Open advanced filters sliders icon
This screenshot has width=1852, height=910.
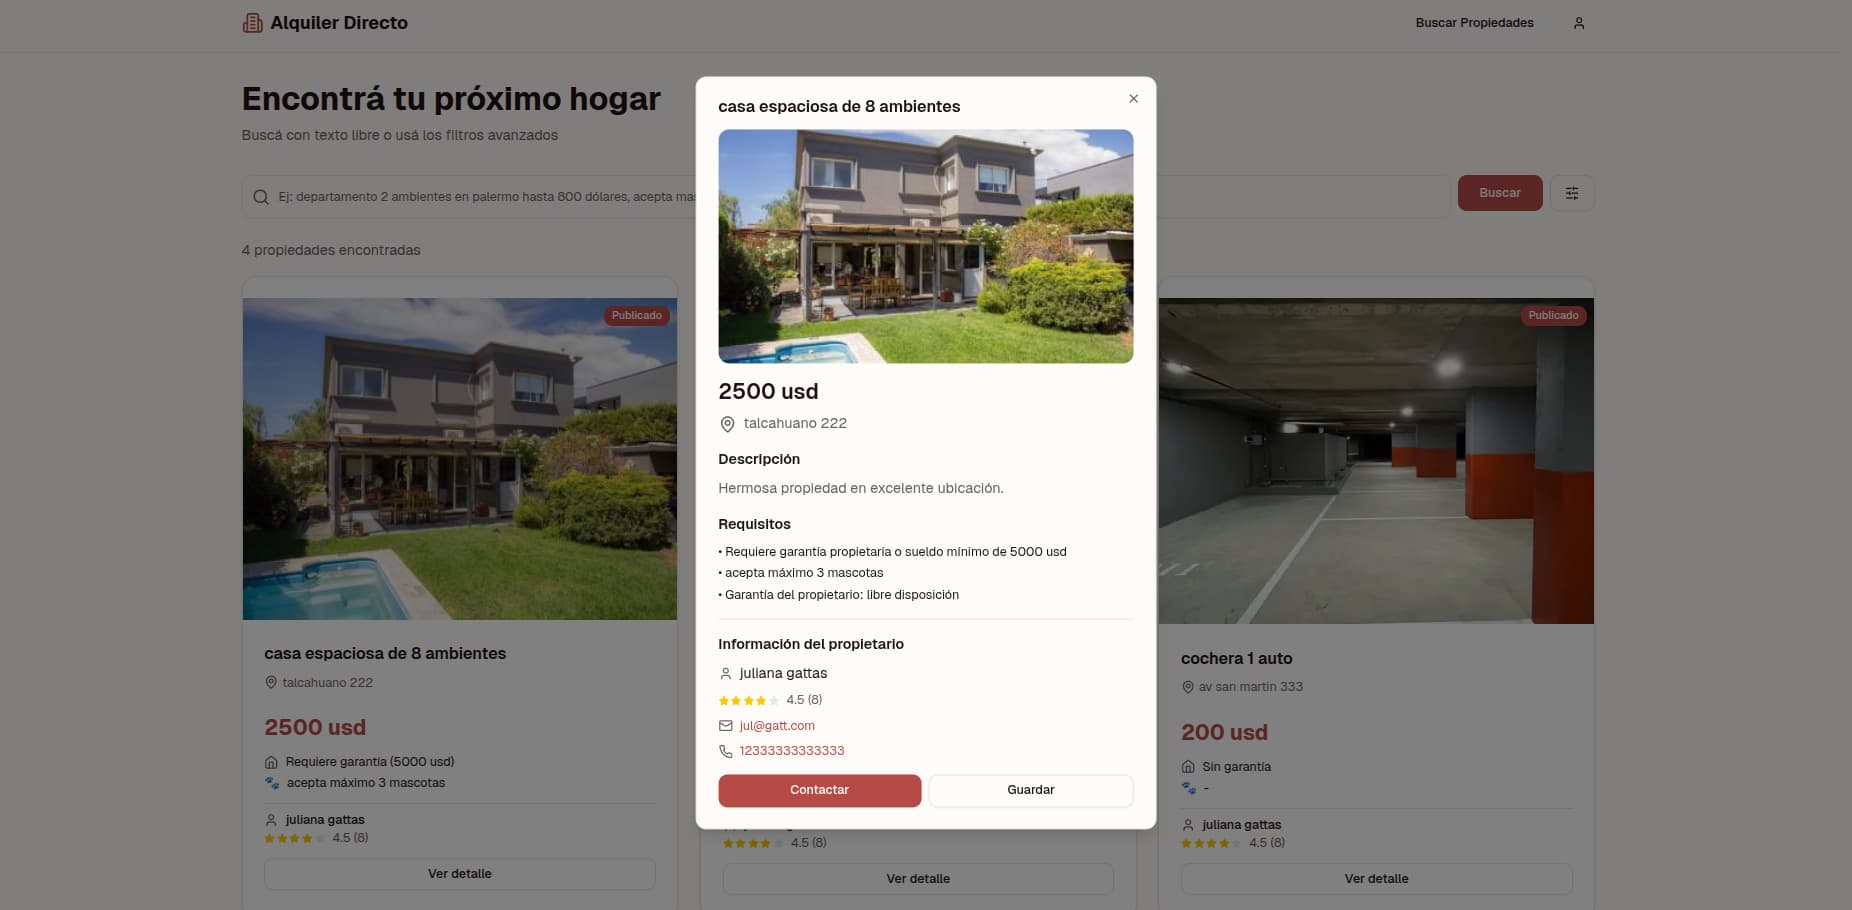point(1572,193)
